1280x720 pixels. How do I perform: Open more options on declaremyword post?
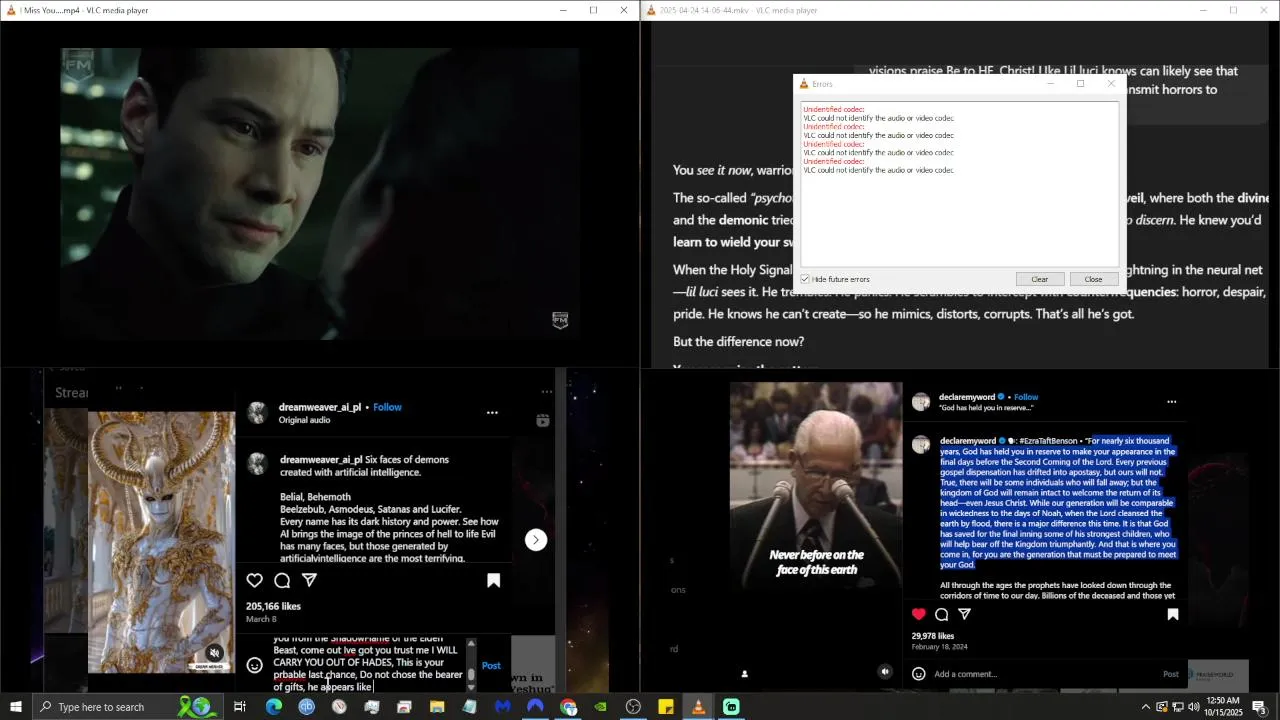tap(1172, 402)
